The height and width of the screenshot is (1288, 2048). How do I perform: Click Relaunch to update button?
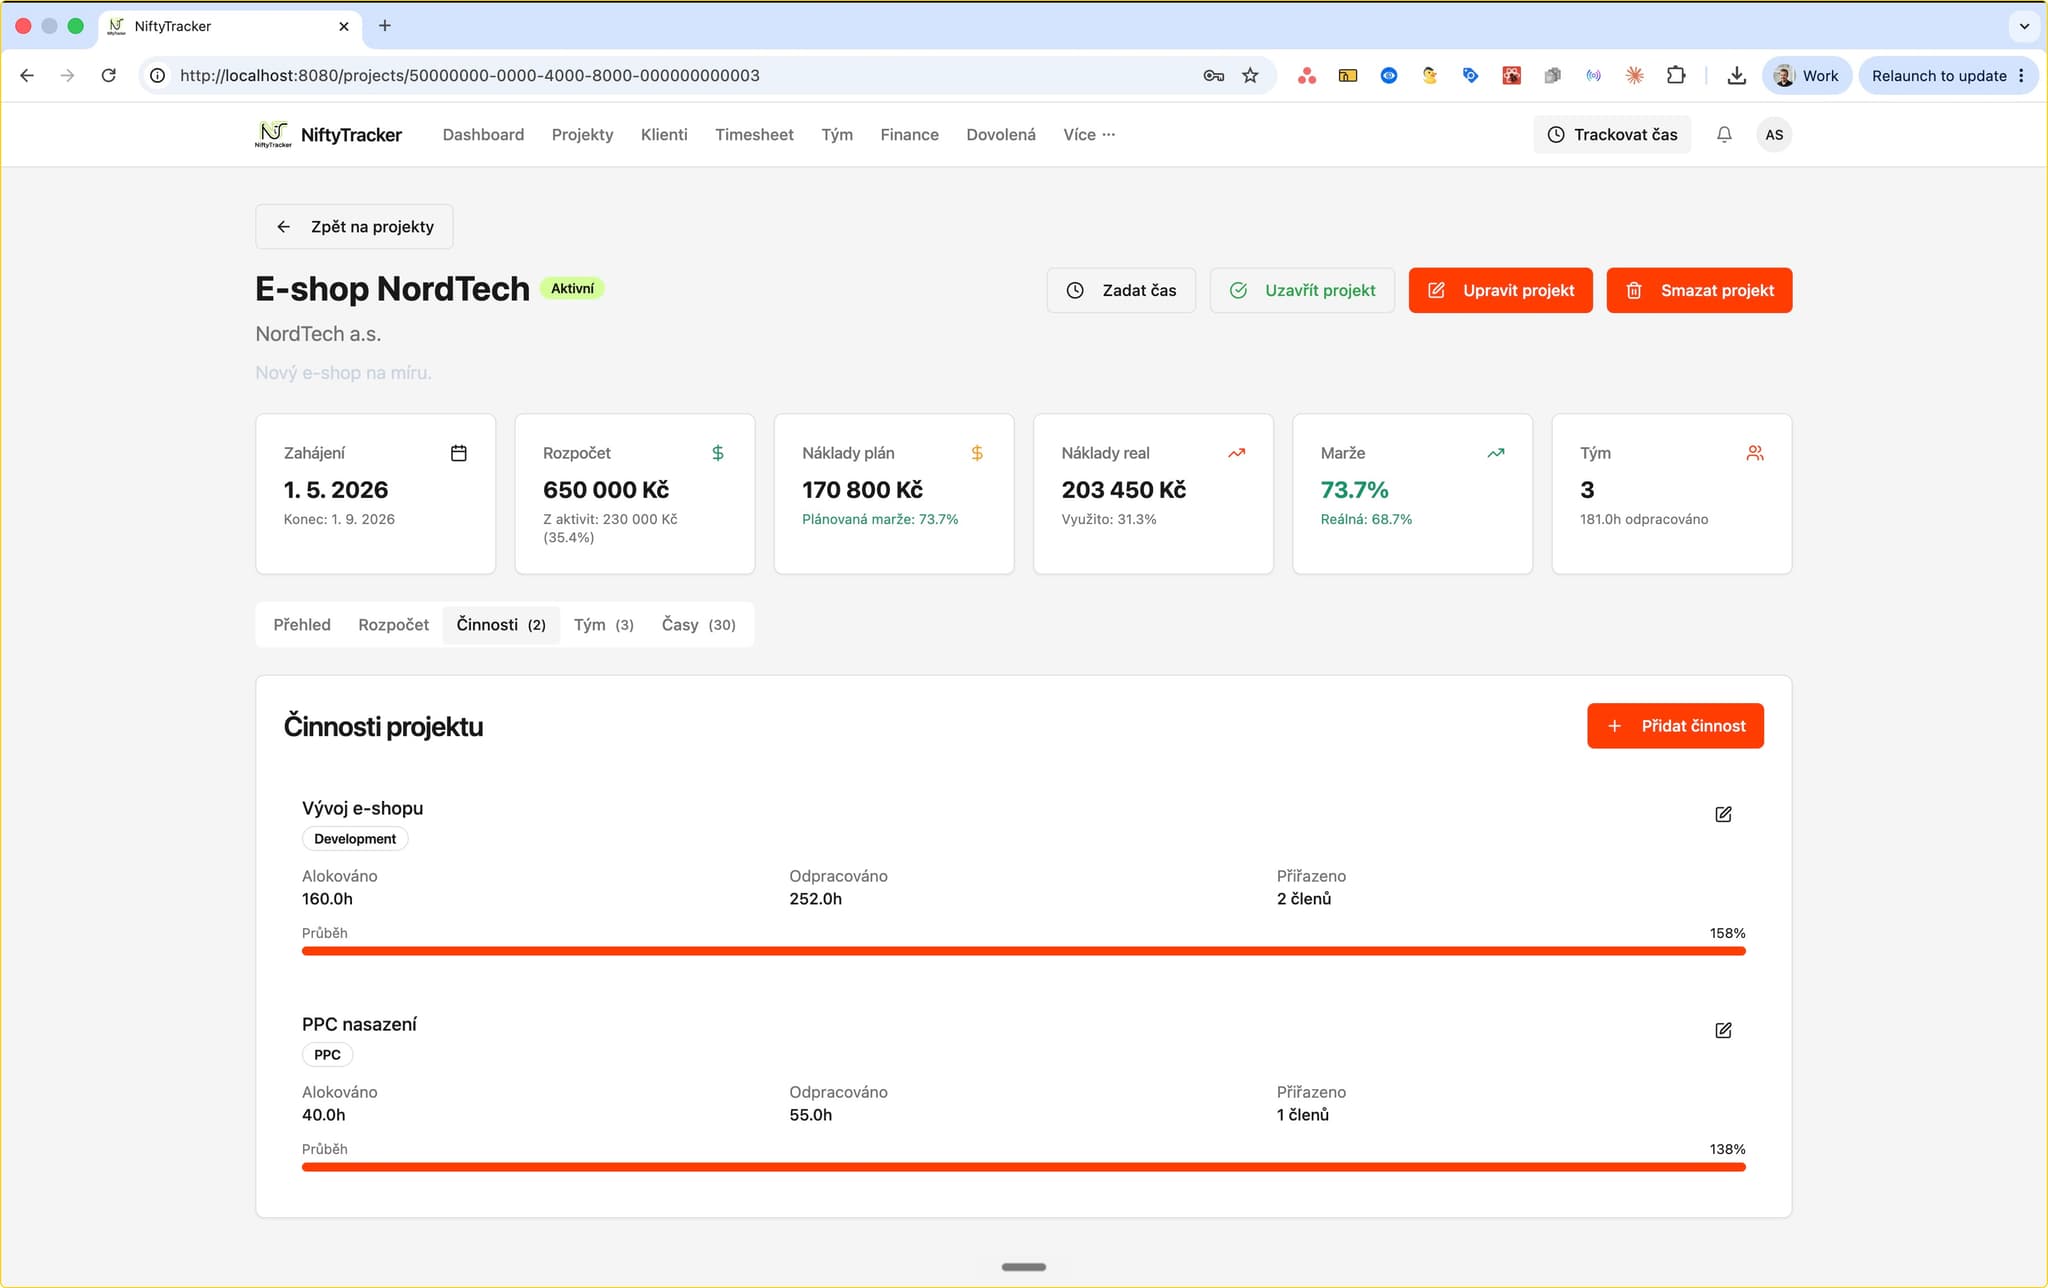click(x=1947, y=75)
